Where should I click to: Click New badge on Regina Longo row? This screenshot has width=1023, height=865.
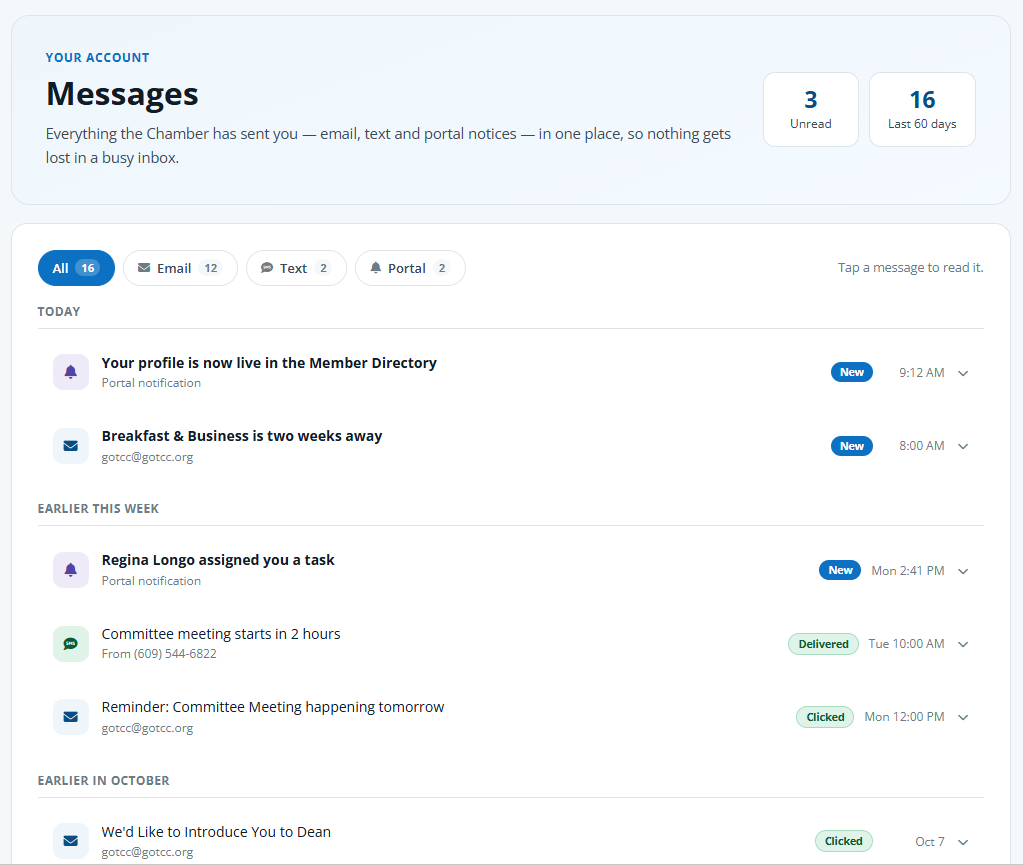840,569
